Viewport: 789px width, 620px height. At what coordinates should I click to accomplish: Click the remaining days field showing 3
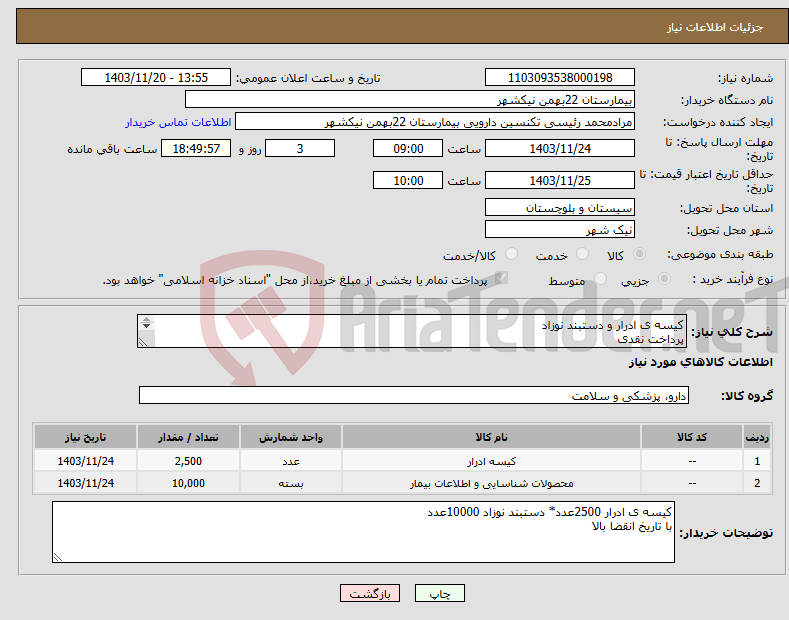[300, 148]
